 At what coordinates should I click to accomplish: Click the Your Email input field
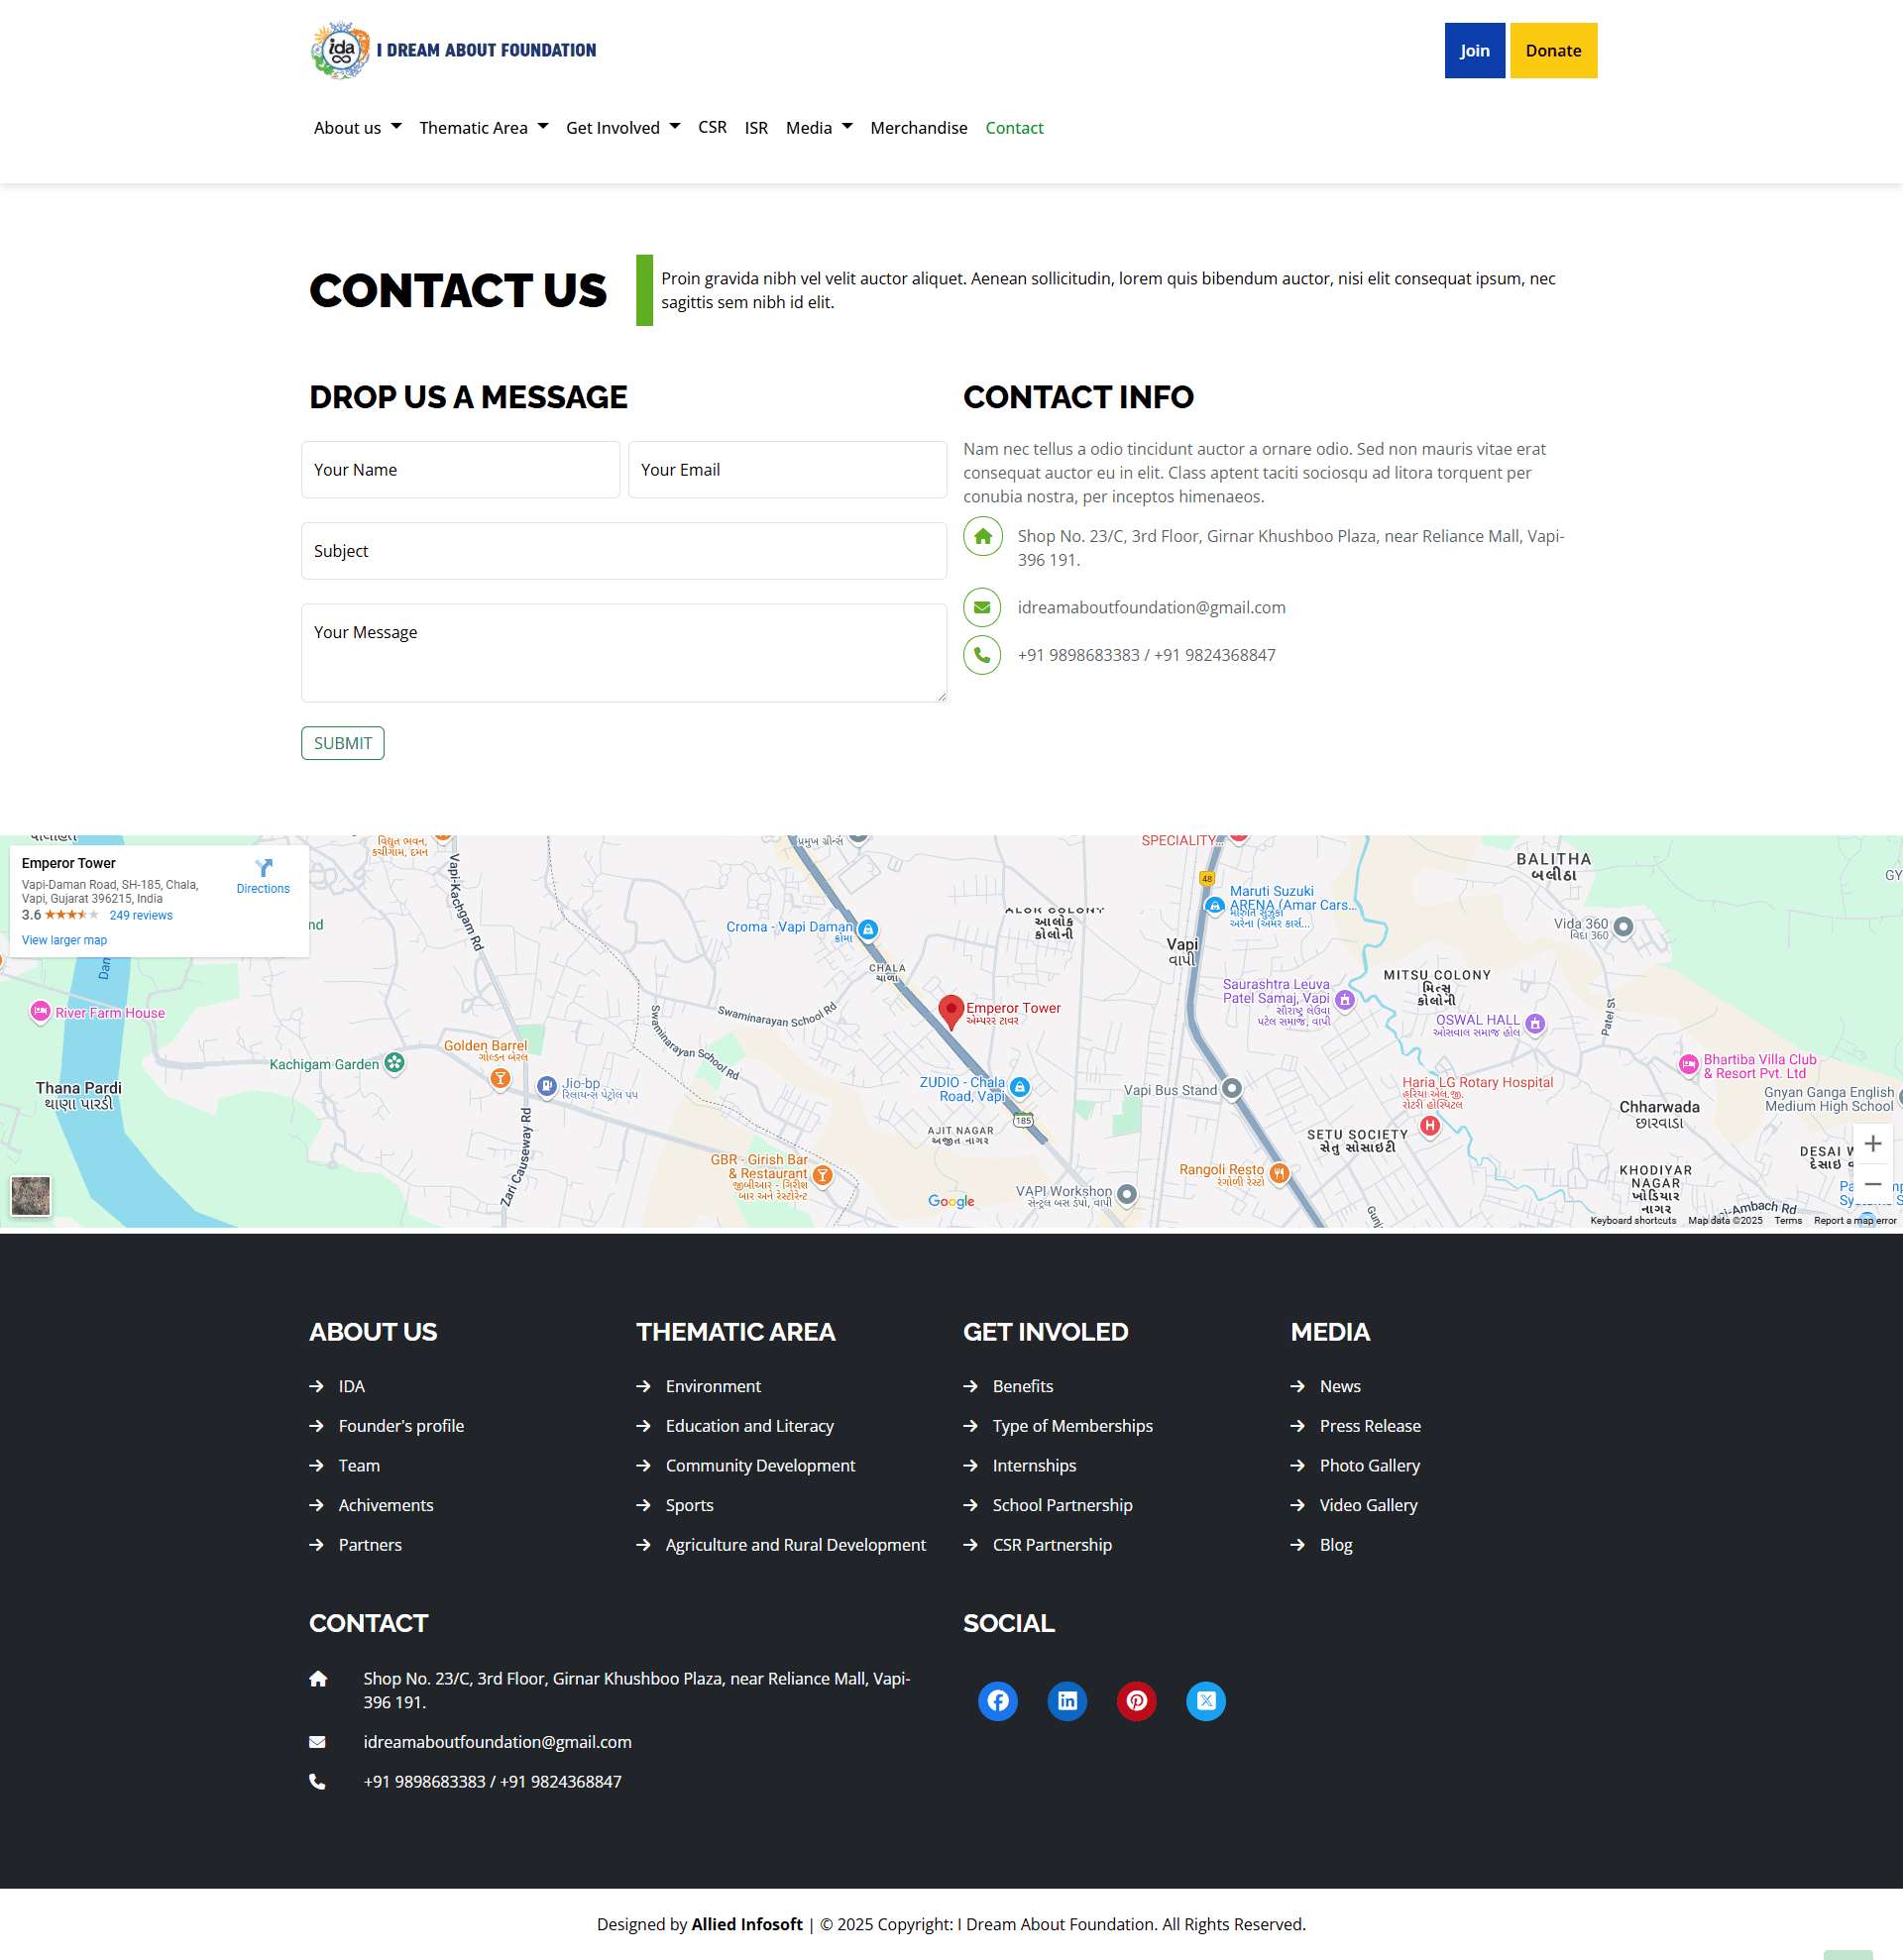[787, 470]
